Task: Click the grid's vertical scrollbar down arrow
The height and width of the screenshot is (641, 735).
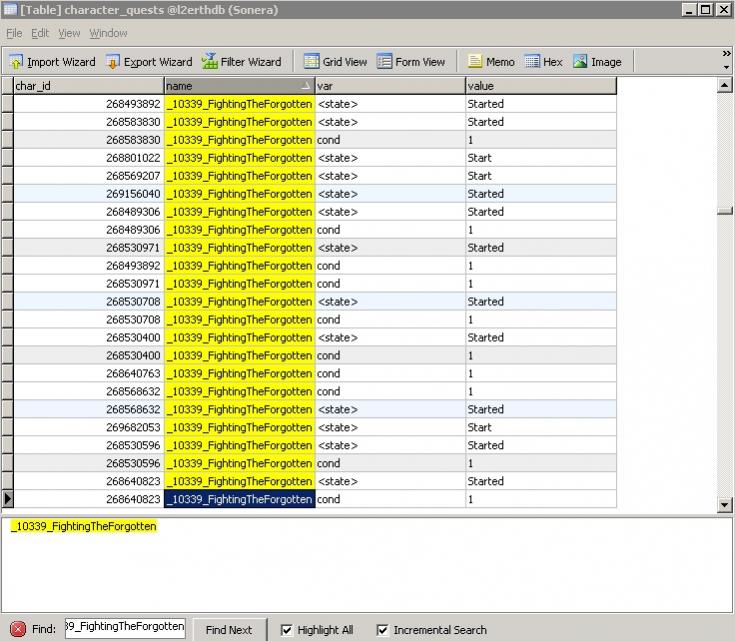Action: click(726, 505)
